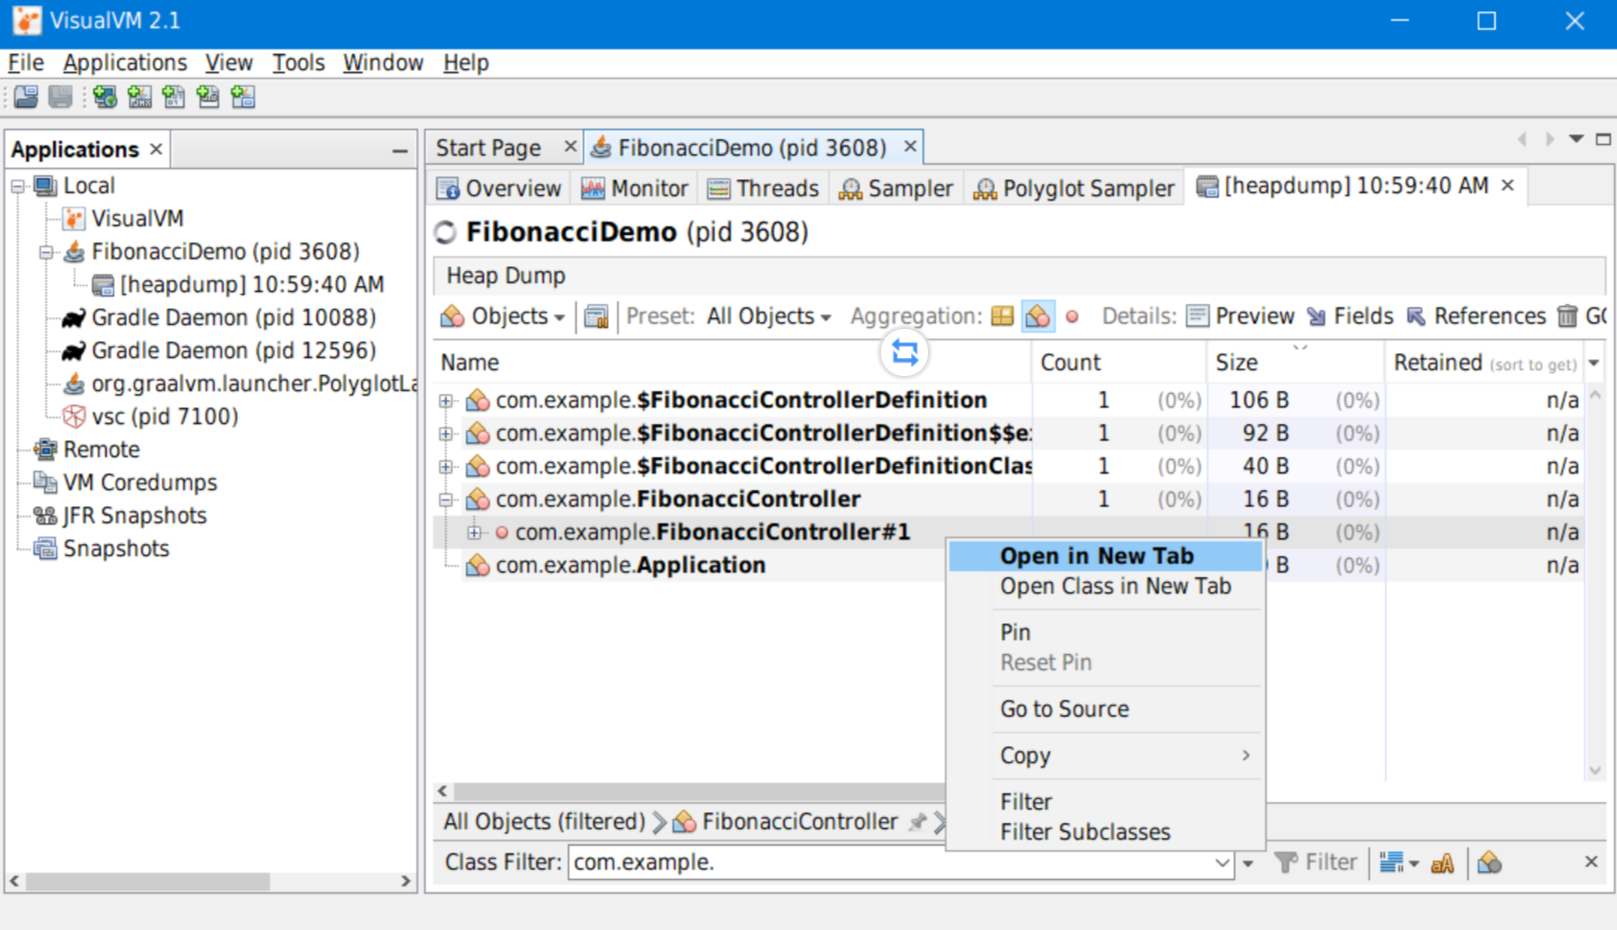
Task: Click Go to Source in the context menu
Action: click(x=1064, y=709)
